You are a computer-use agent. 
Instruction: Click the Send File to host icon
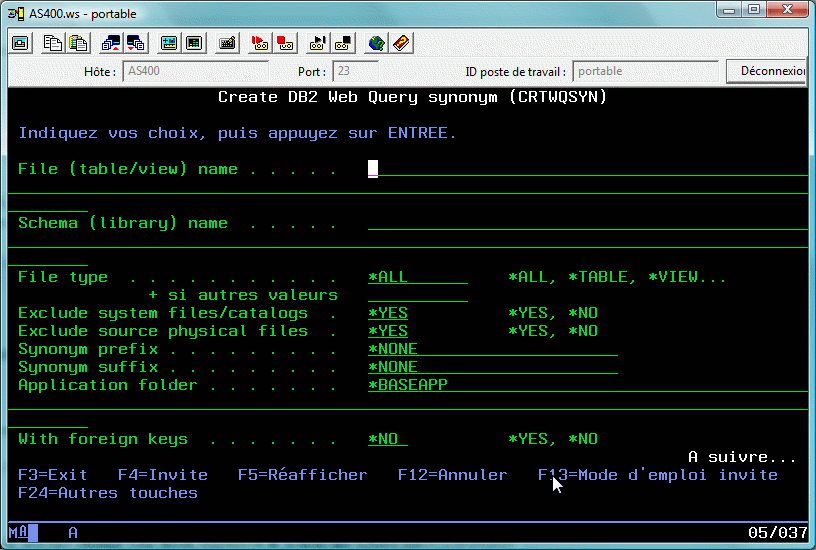click(x=111, y=43)
